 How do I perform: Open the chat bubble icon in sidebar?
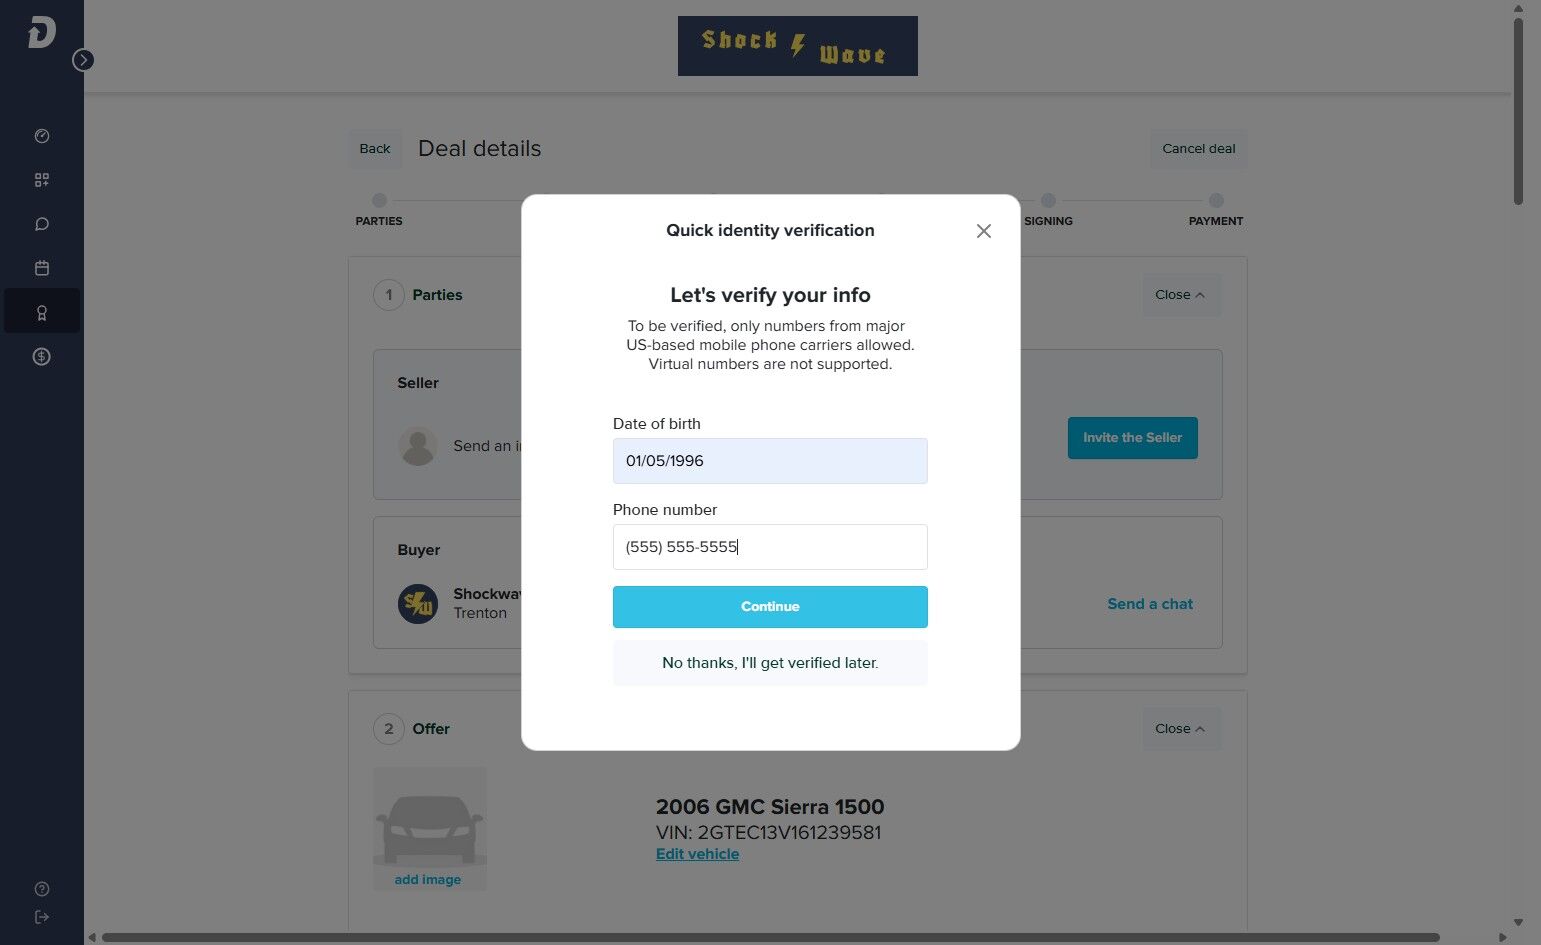[x=42, y=224]
